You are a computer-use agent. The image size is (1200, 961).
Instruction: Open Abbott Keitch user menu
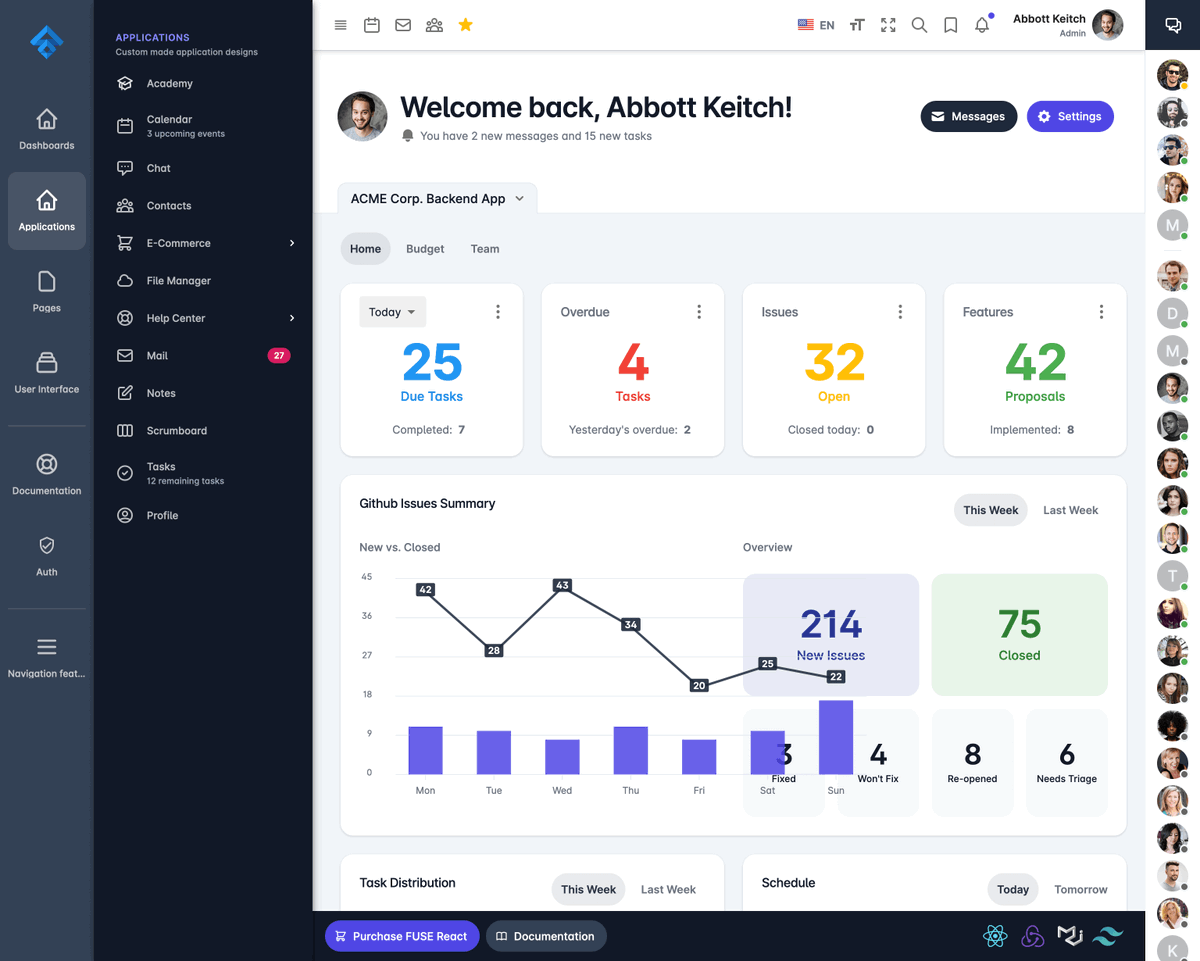tap(1067, 25)
